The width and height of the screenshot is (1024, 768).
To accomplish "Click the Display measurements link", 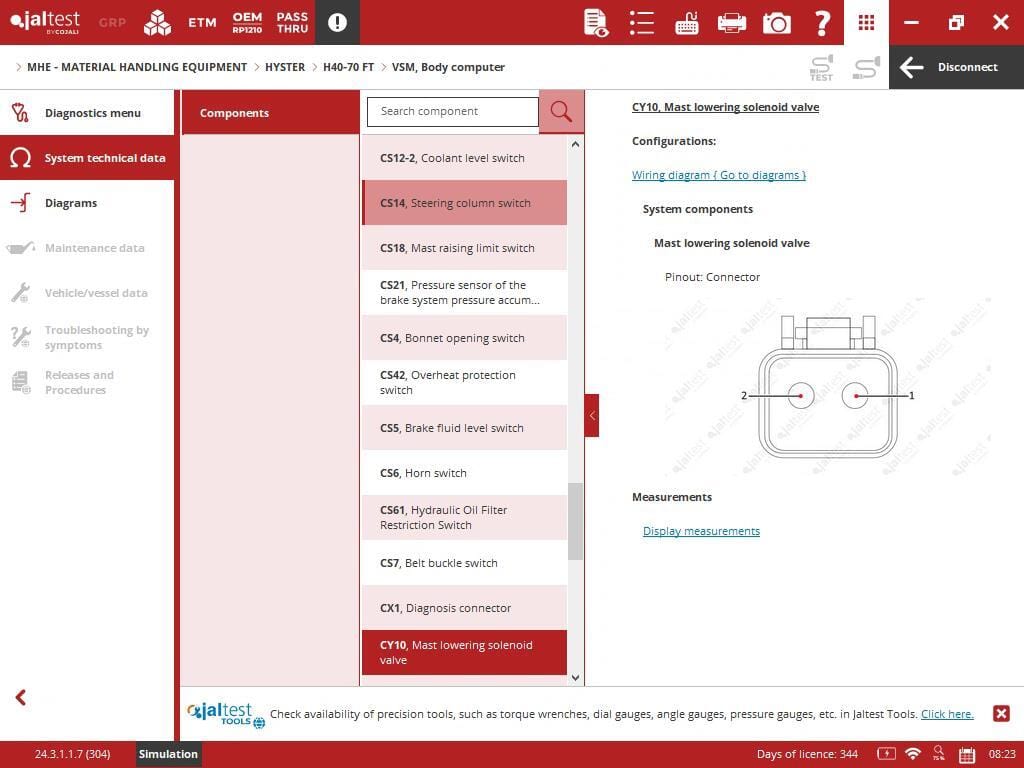I will 701,531.
